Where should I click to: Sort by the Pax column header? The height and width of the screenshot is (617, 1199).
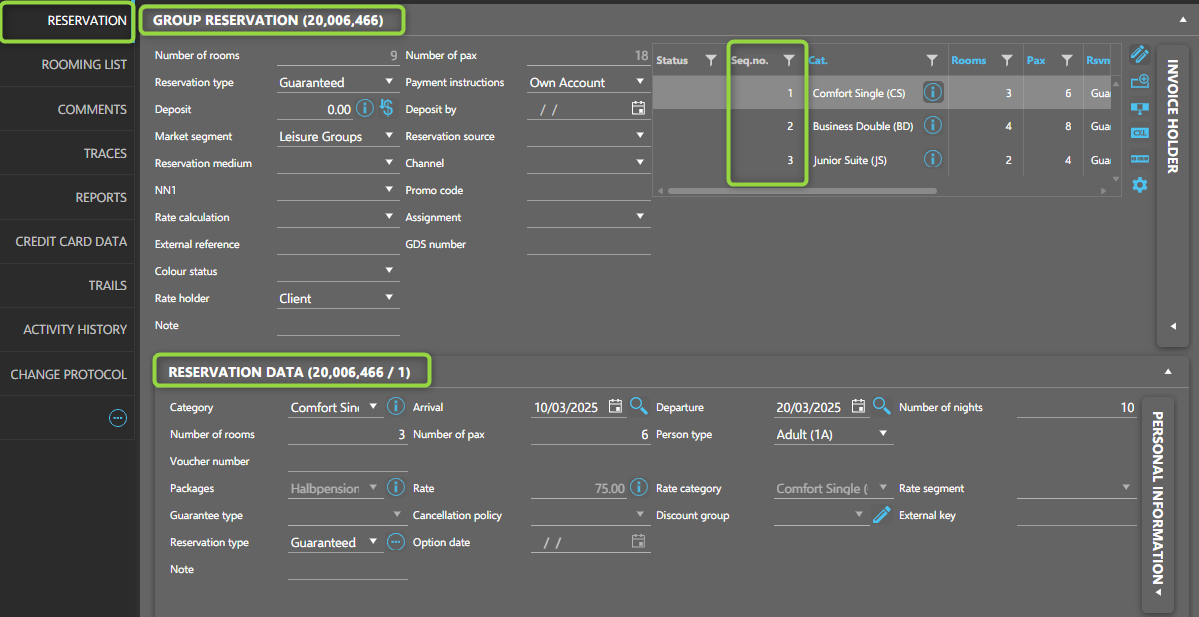tap(1036, 60)
